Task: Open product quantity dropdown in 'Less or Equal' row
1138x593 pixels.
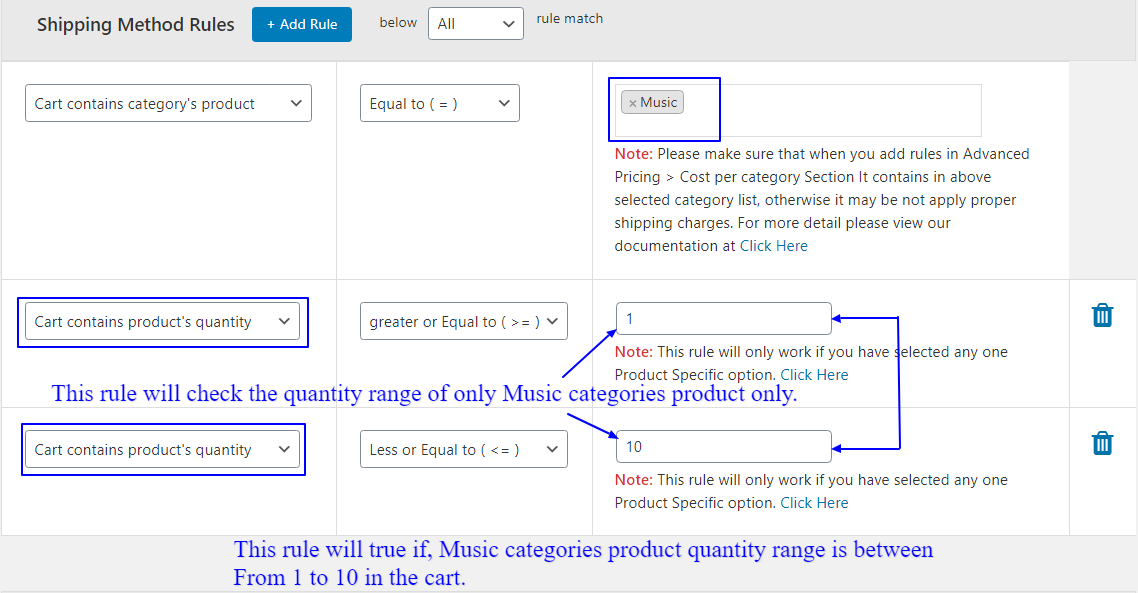Action: [x=163, y=449]
